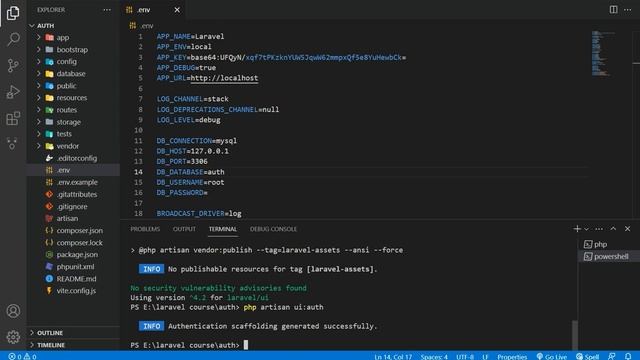The width and height of the screenshot is (640, 360).
Task: Maximize the terminal panel size
Action: tap(613, 229)
